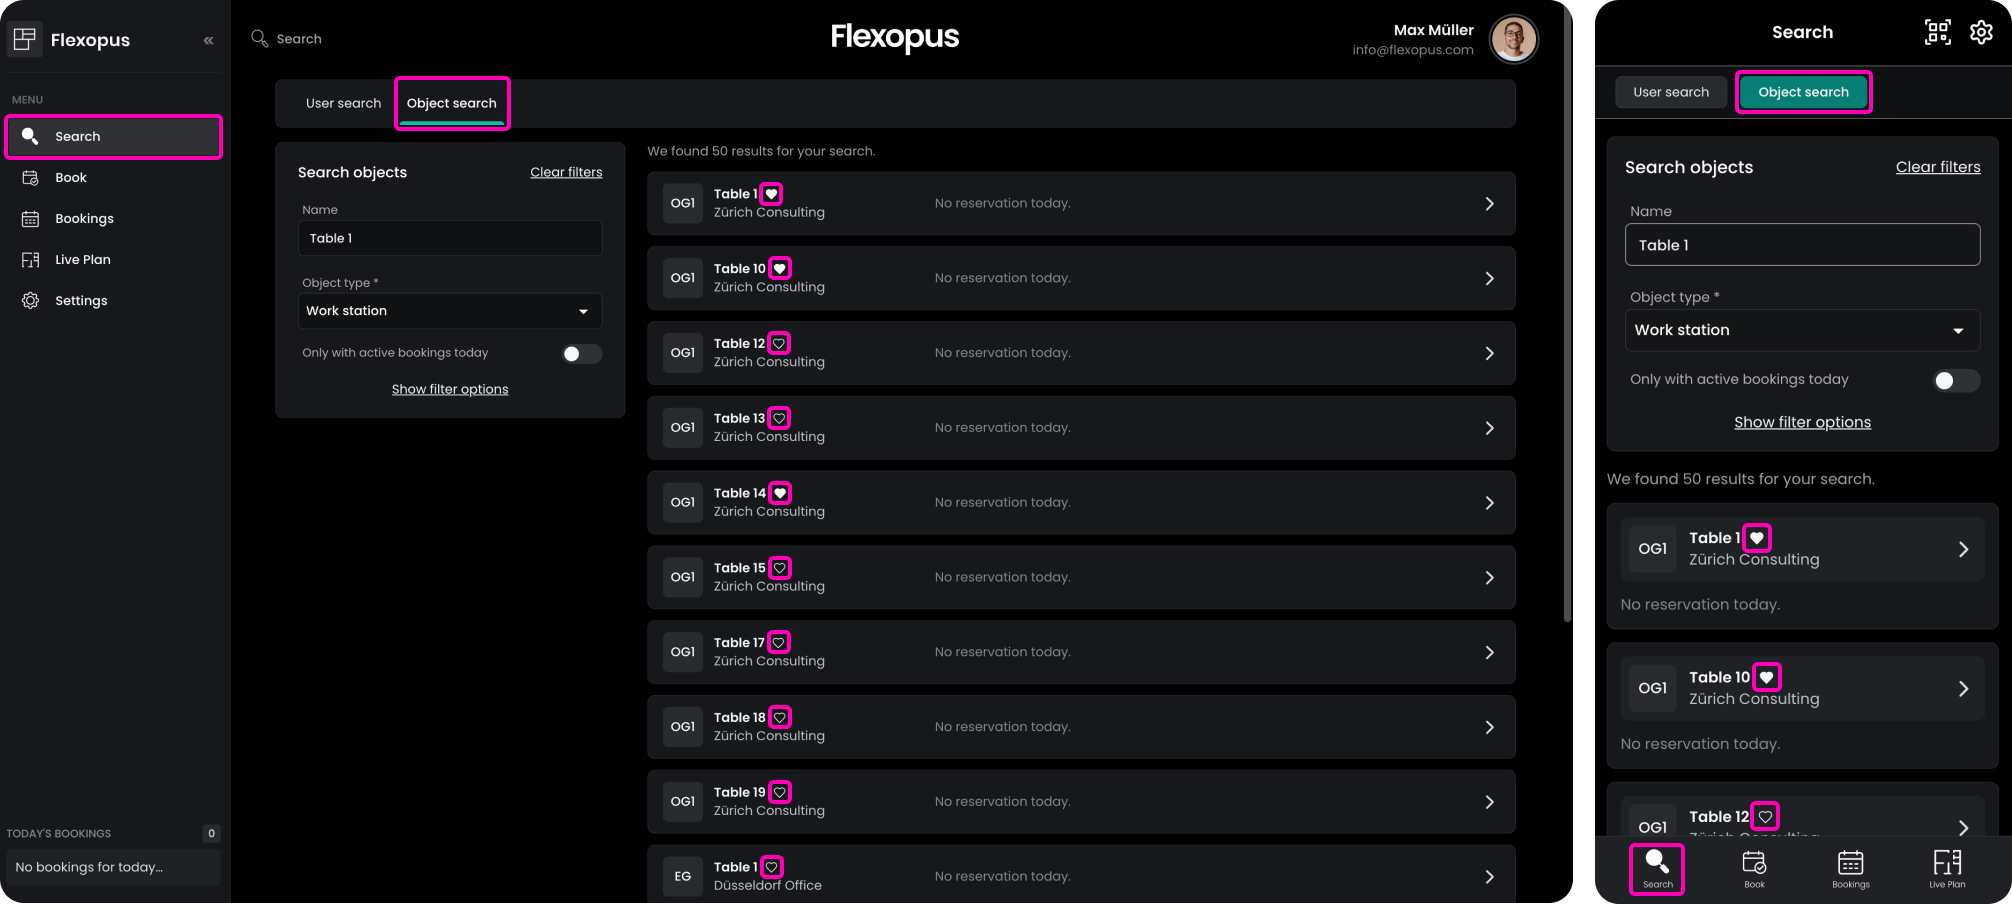Enable only active bookings in desktop filter
The width and height of the screenshot is (2012, 904).
pos(581,354)
